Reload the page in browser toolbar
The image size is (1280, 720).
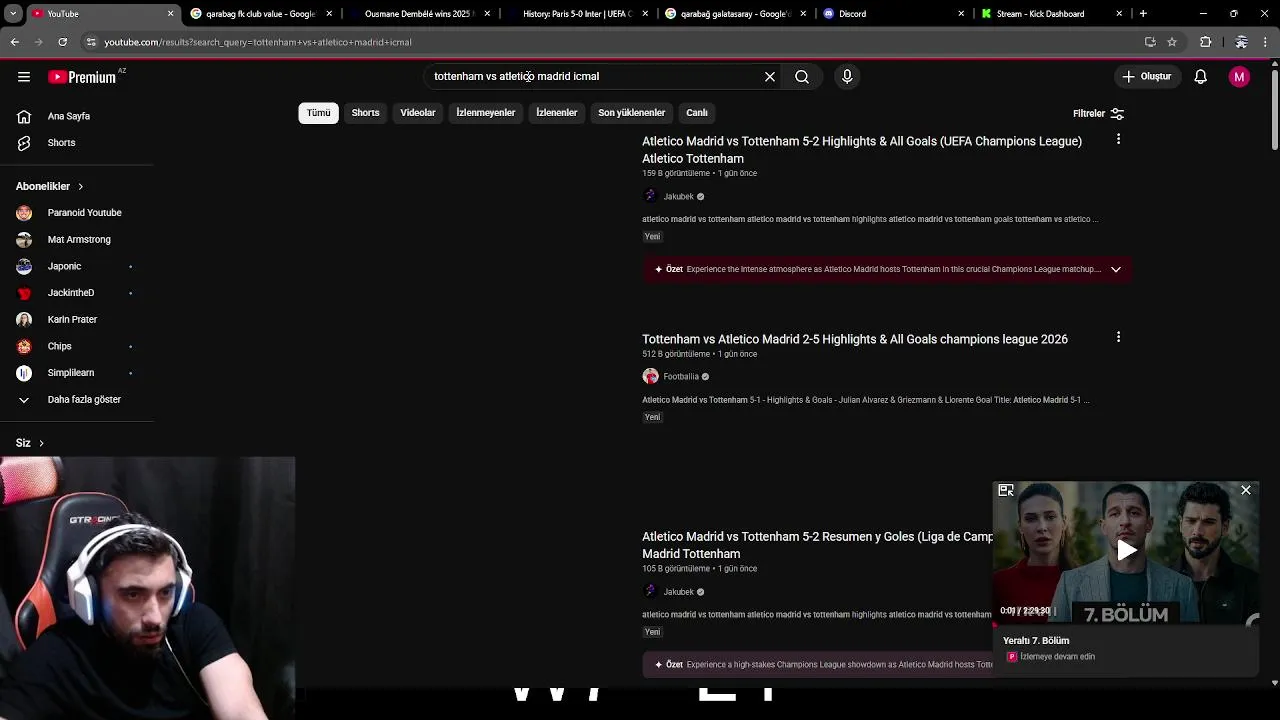click(x=62, y=42)
